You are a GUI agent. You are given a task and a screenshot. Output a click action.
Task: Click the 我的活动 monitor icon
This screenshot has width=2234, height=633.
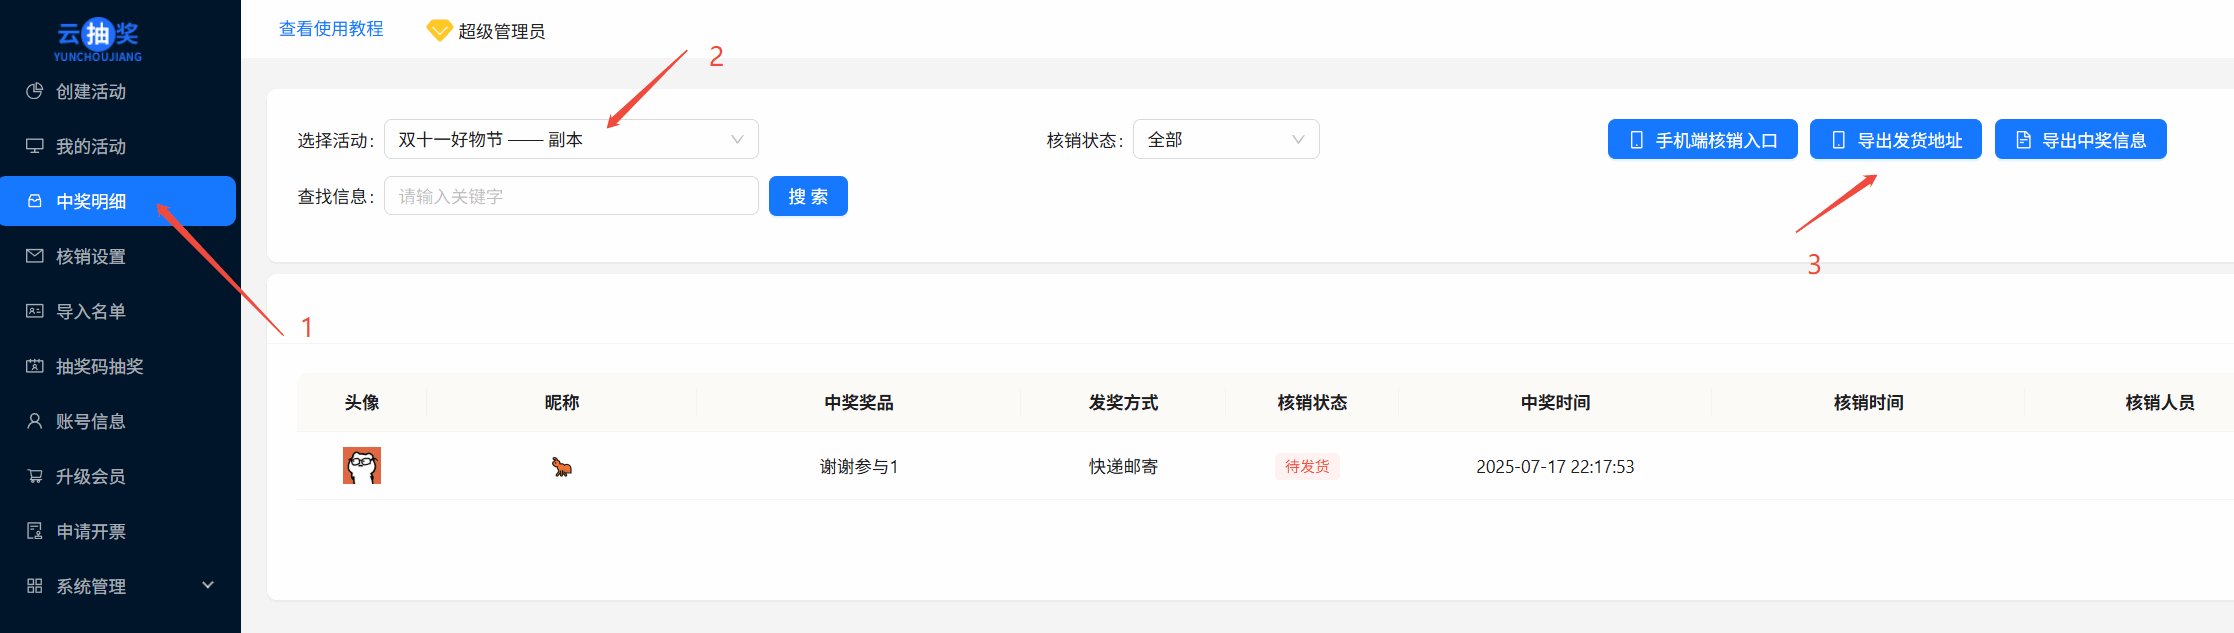(x=35, y=146)
